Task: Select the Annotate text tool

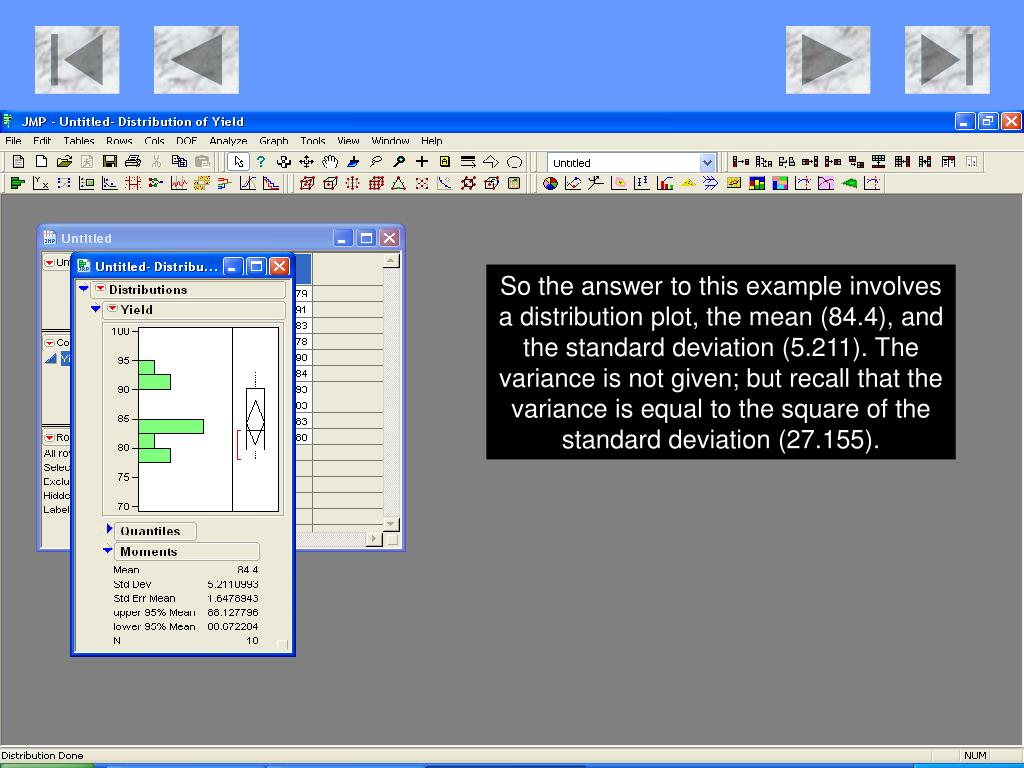Action: (x=445, y=161)
